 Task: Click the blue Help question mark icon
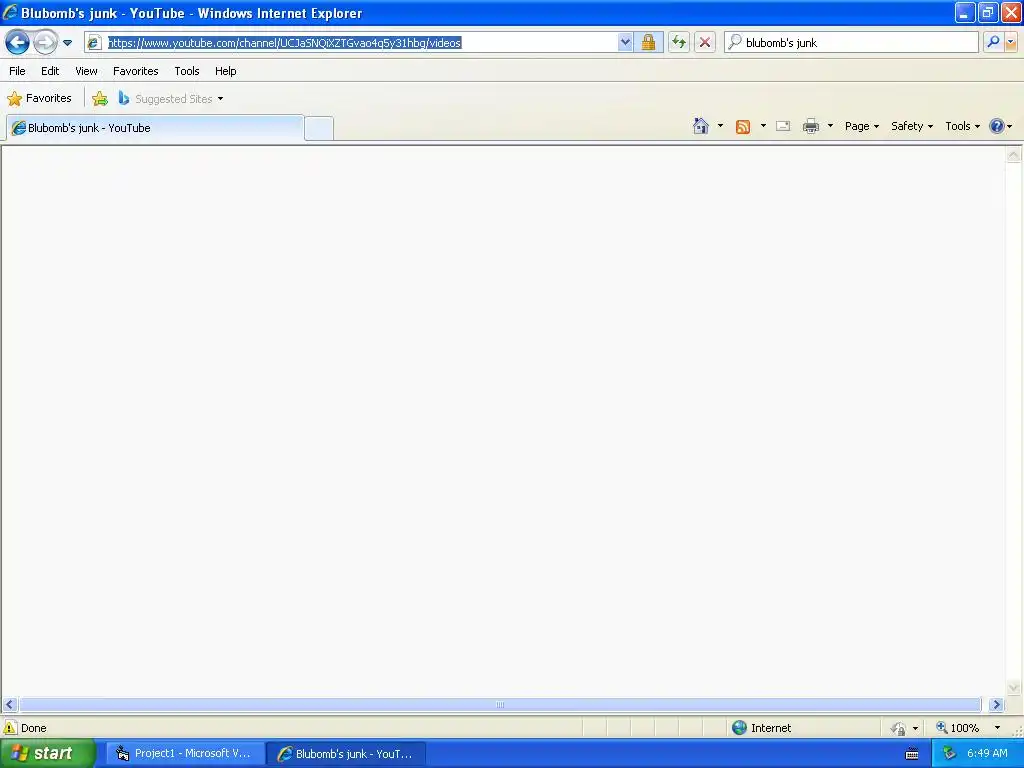[x=997, y=126]
